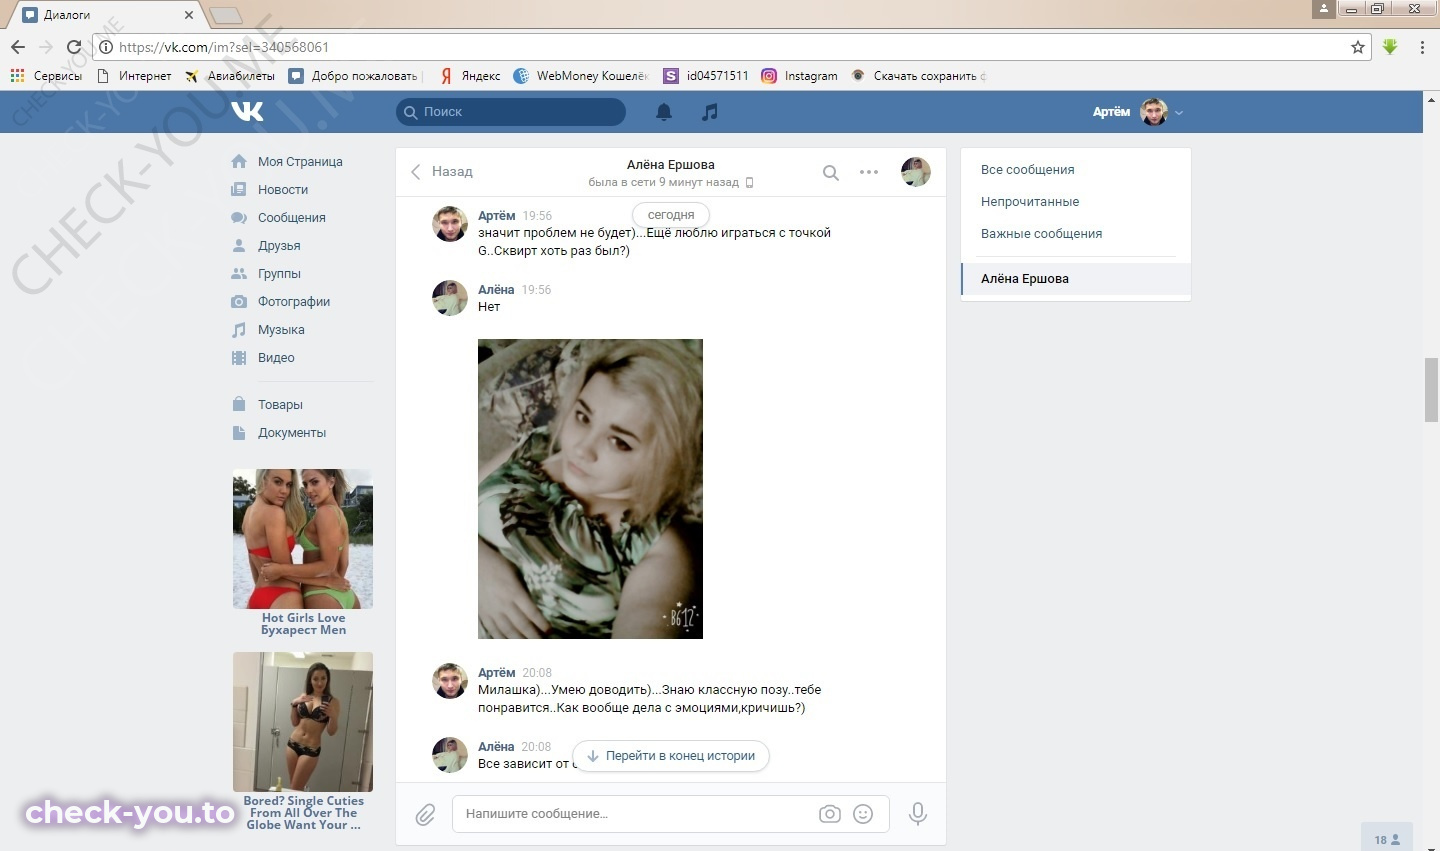Click the Алёна Ершова name in chat header
This screenshot has height=851, width=1440.
[x=671, y=165]
